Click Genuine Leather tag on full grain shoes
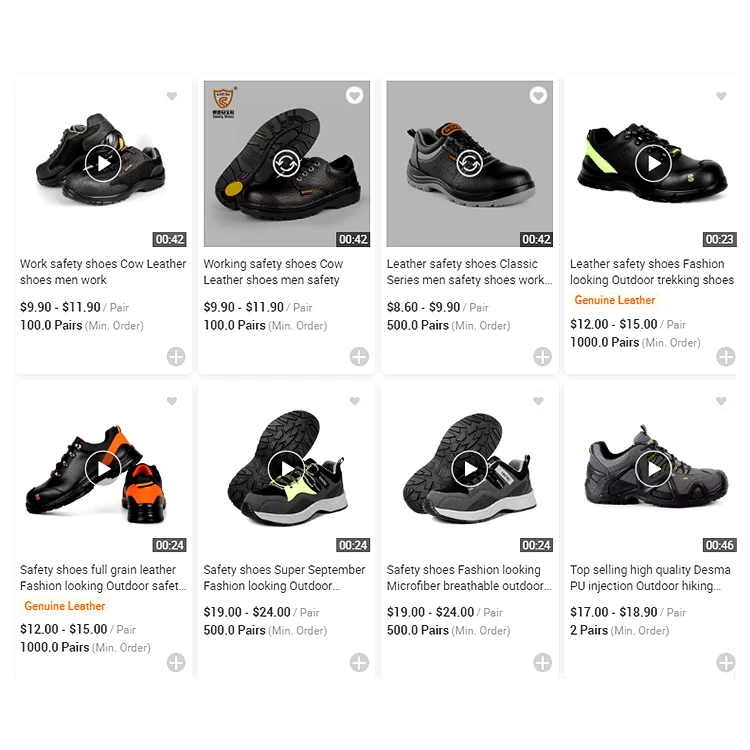This screenshot has width=750, height=750. (65, 606)
